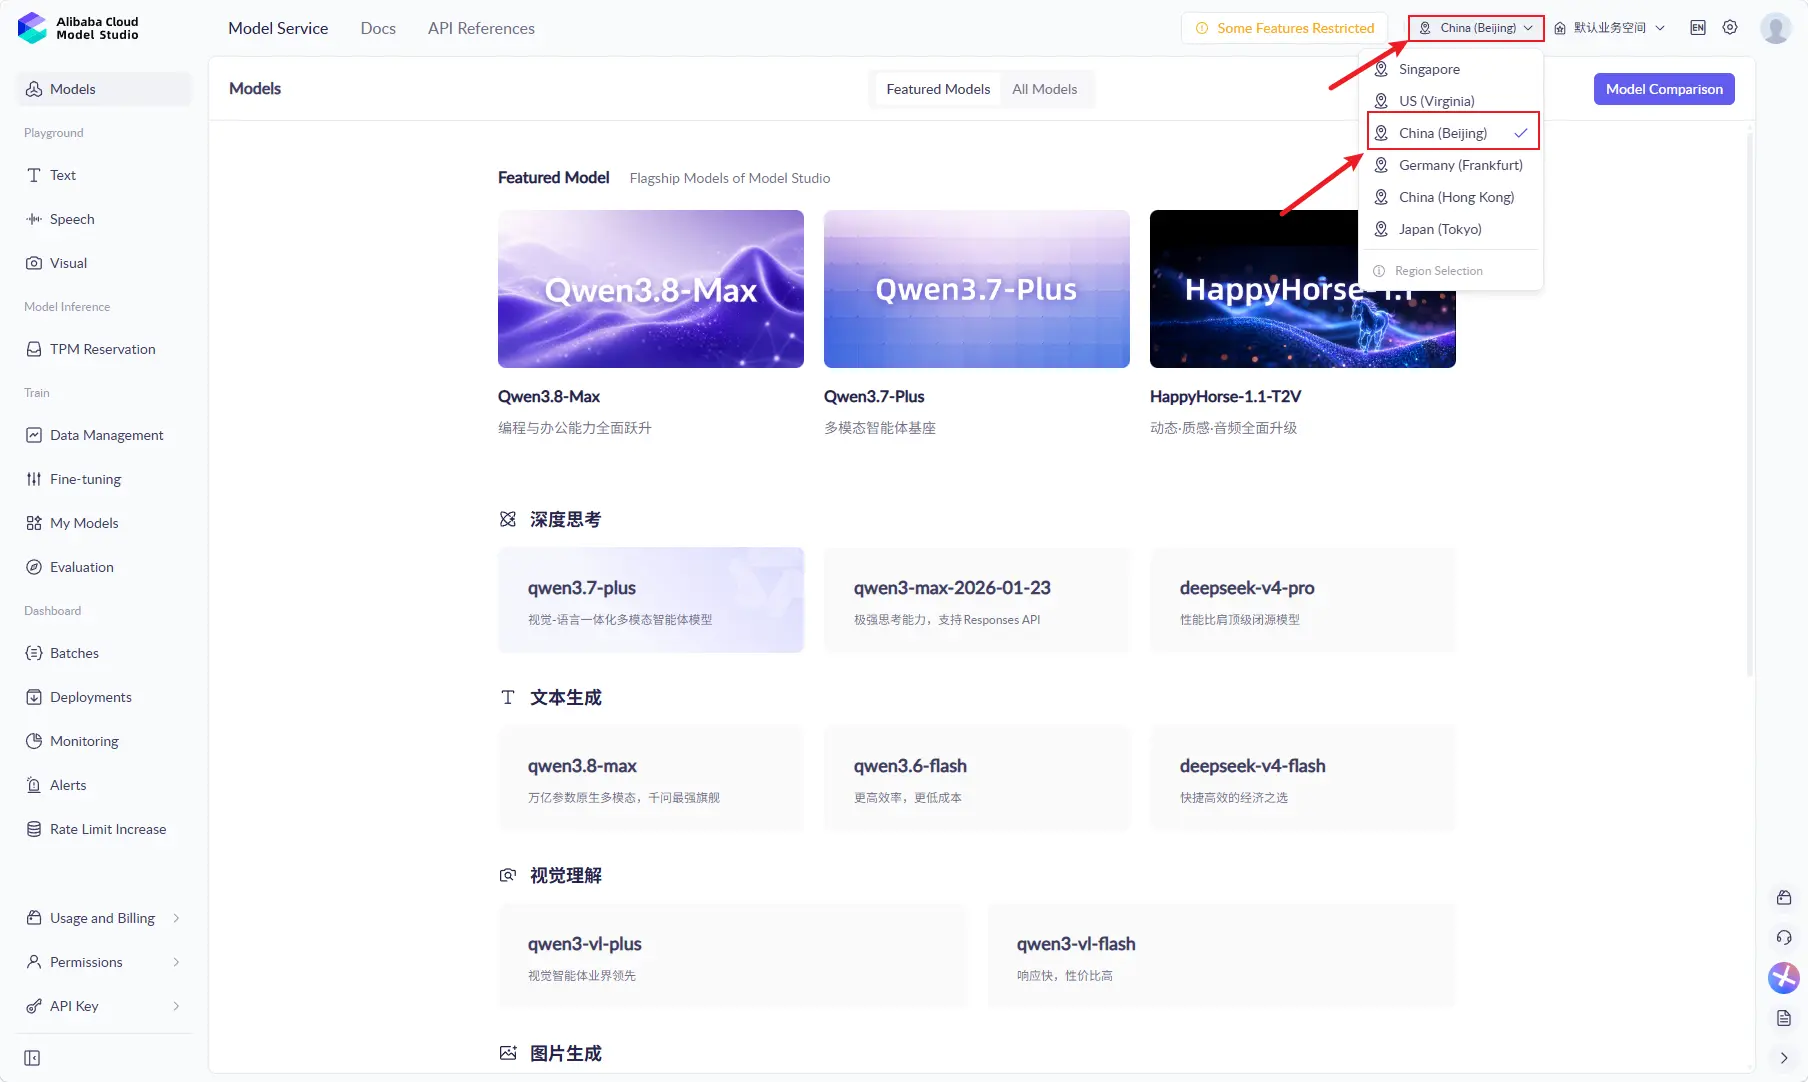Click Some Features Restricted notice
Image resolution: width=1808 pixels, height=1082 pixels.
tap(1284, 28)
